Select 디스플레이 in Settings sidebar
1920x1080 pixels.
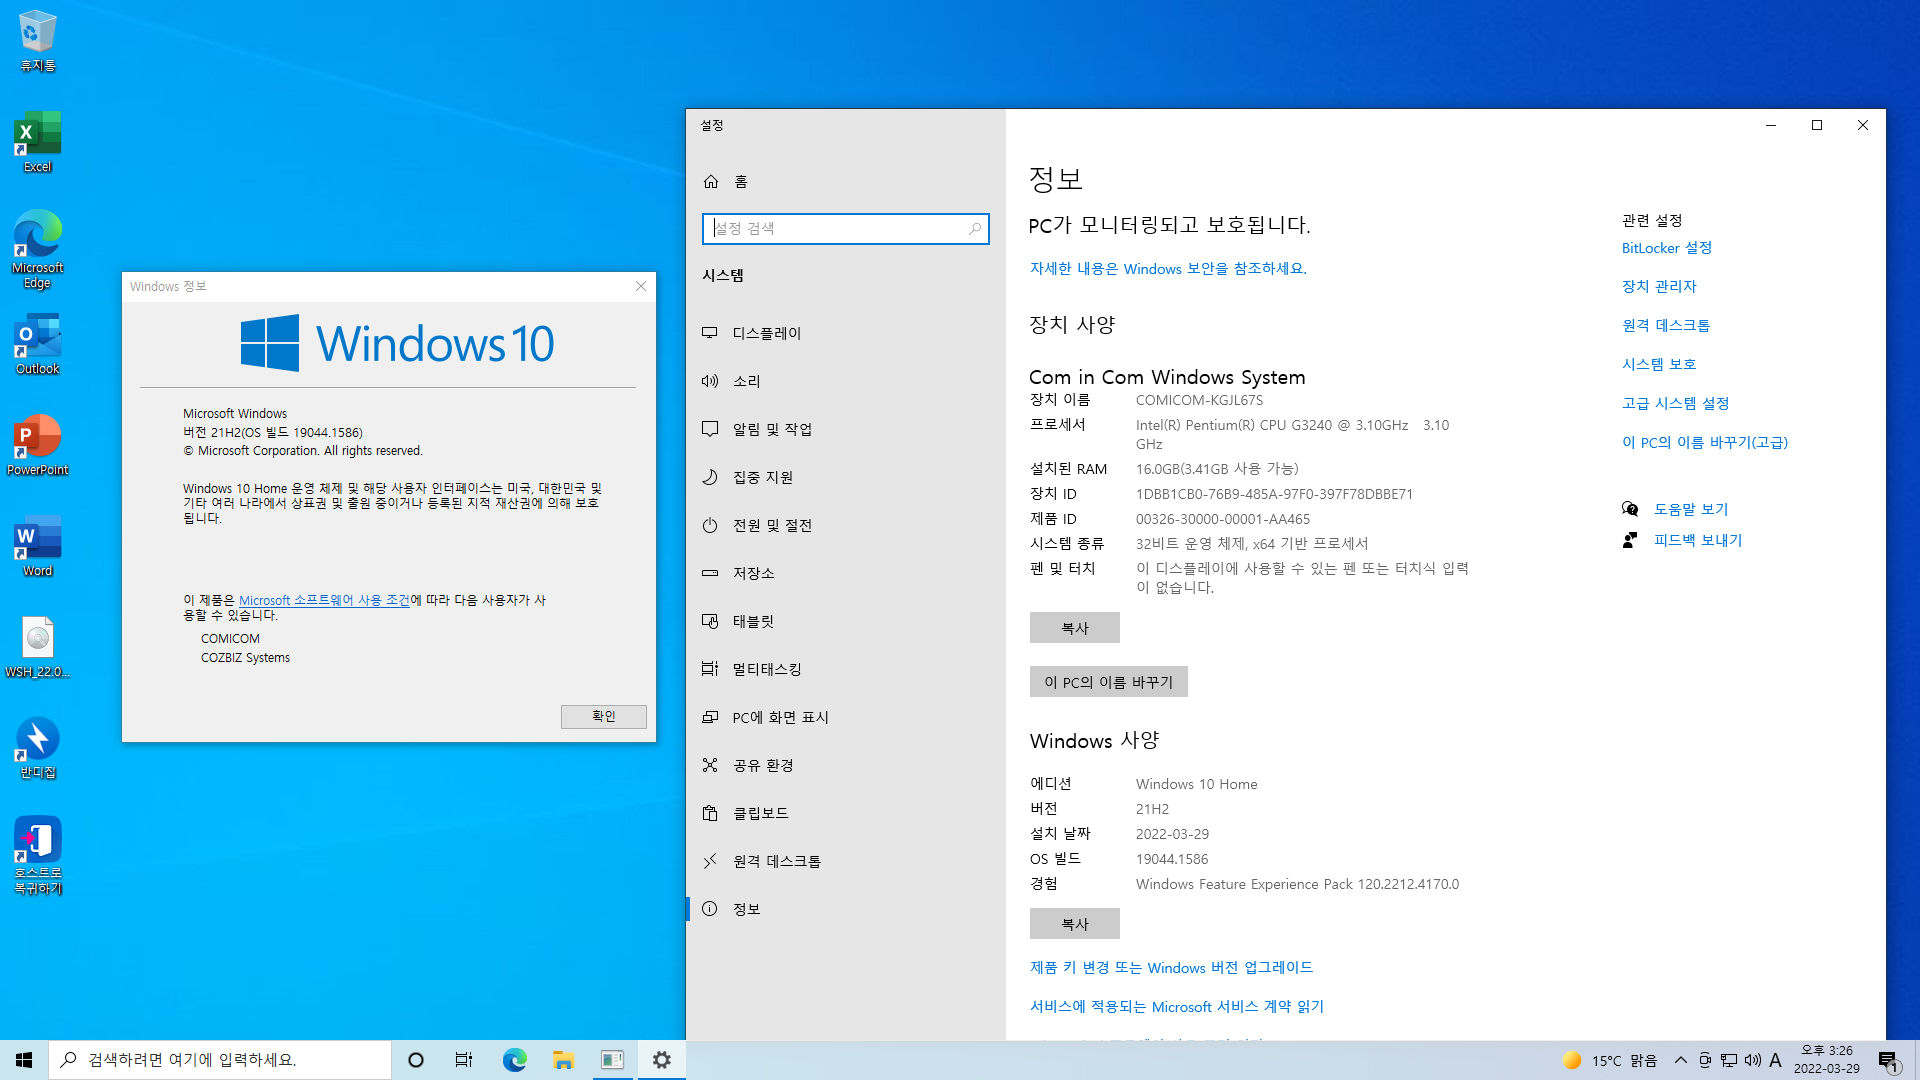point(845,333)
